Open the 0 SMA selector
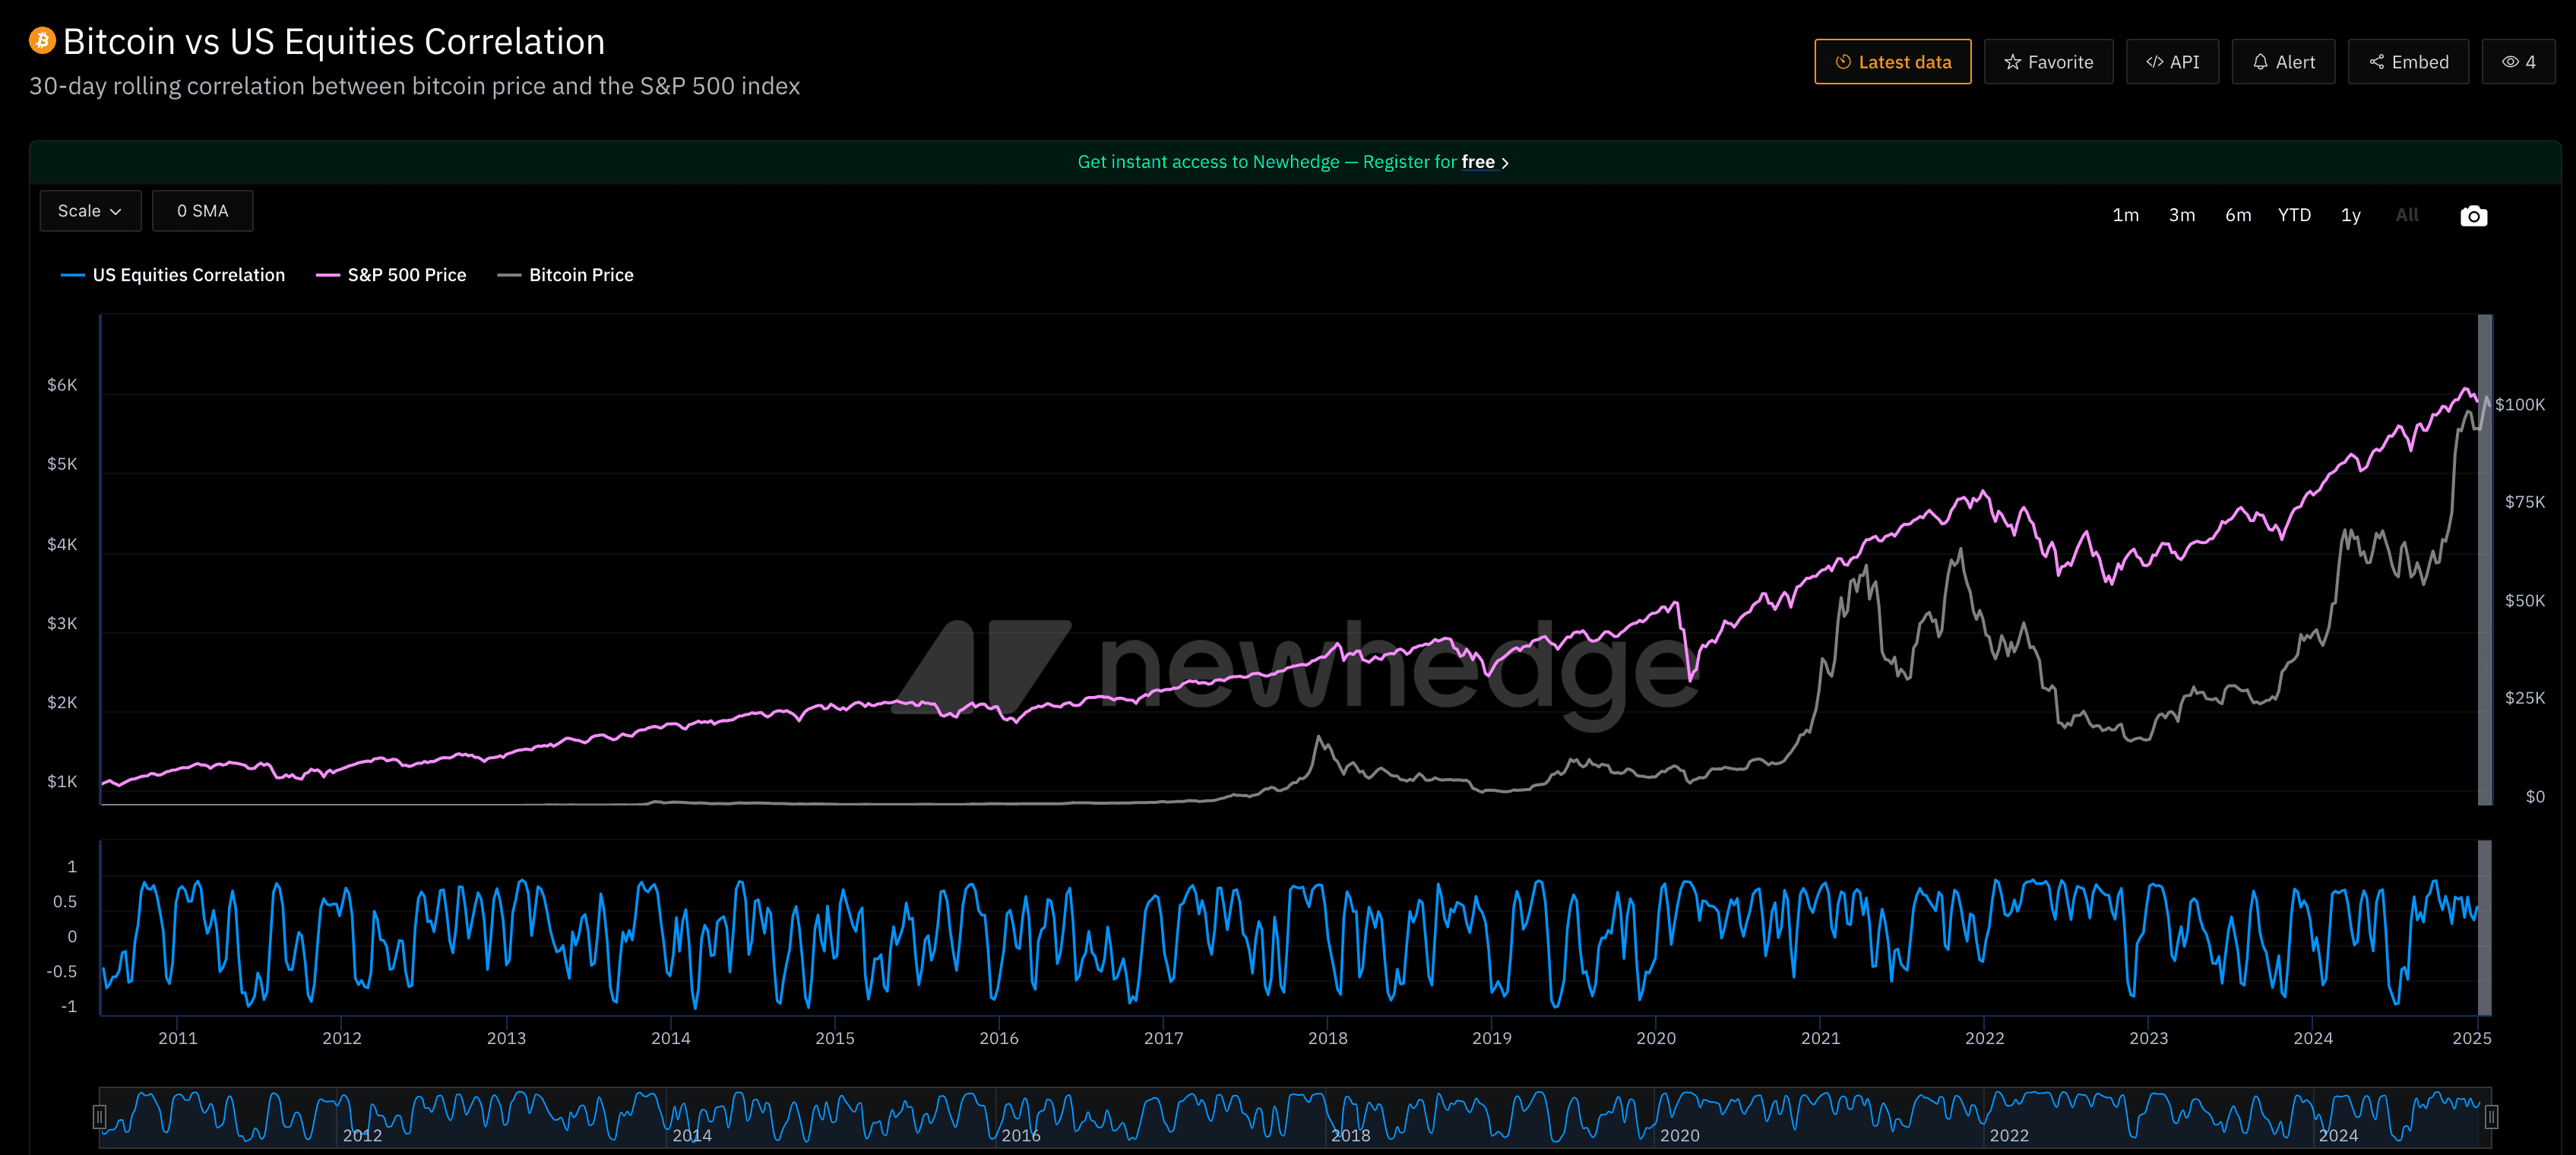 pyautogui.click(x=202, y=211)
